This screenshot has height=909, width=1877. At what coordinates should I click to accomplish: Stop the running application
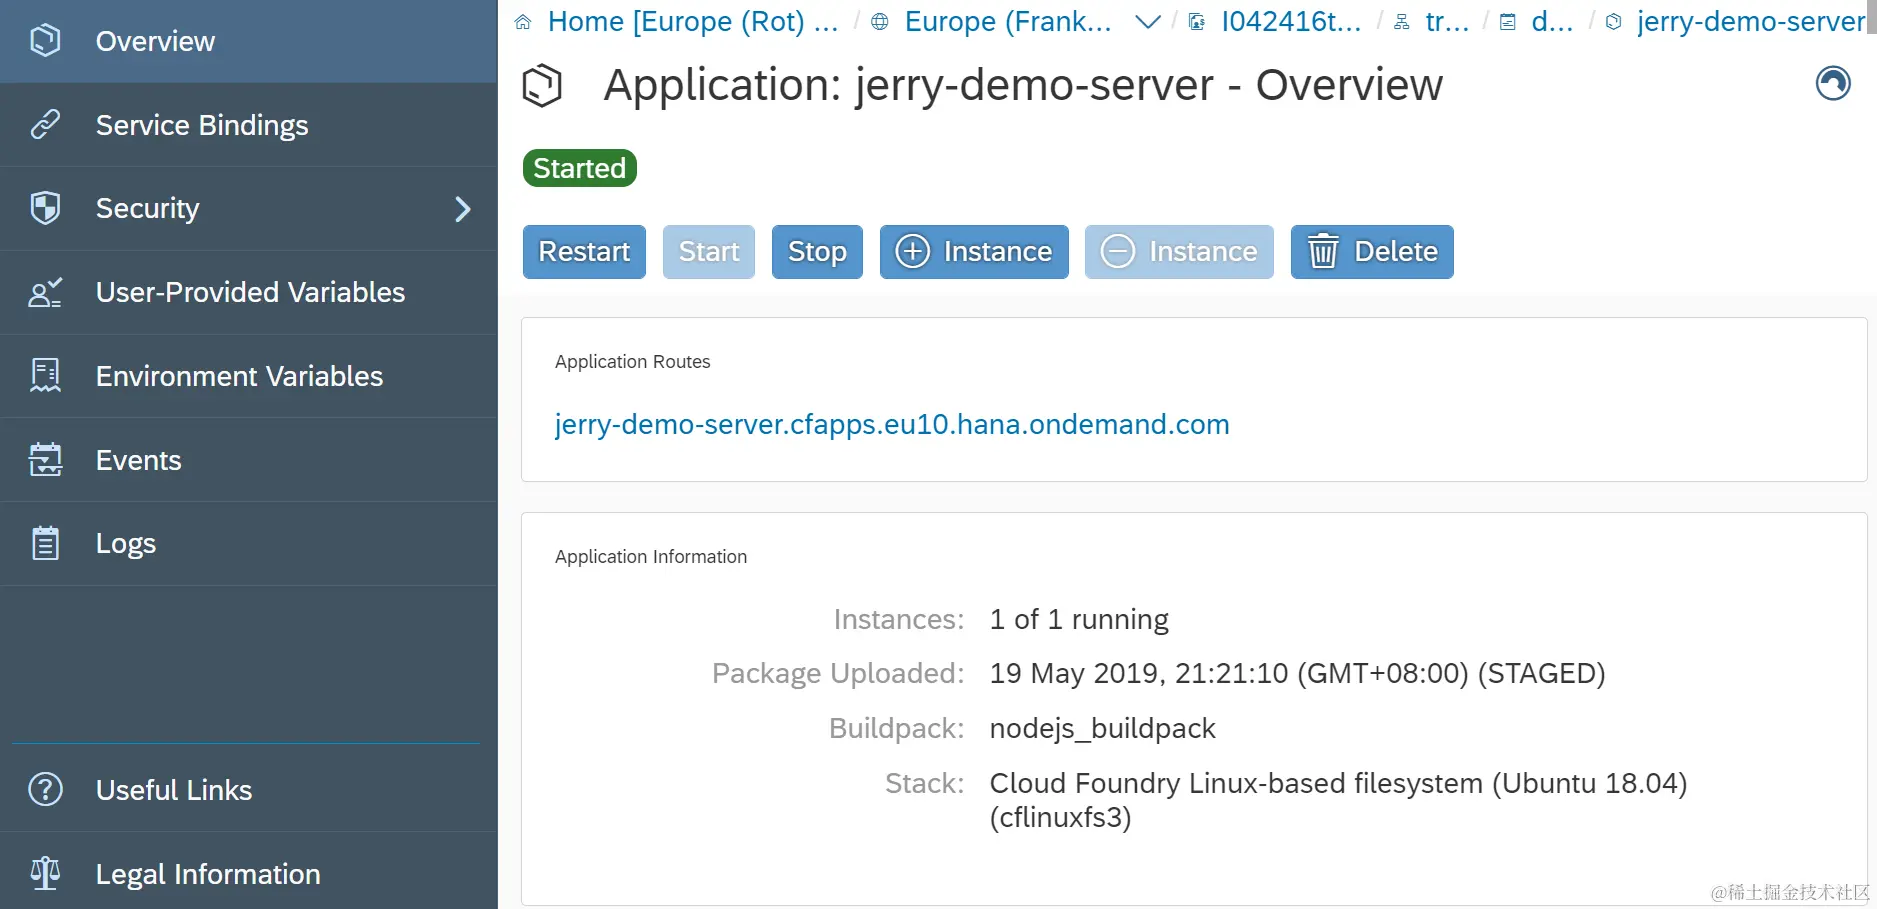click(x=816, y=252)
